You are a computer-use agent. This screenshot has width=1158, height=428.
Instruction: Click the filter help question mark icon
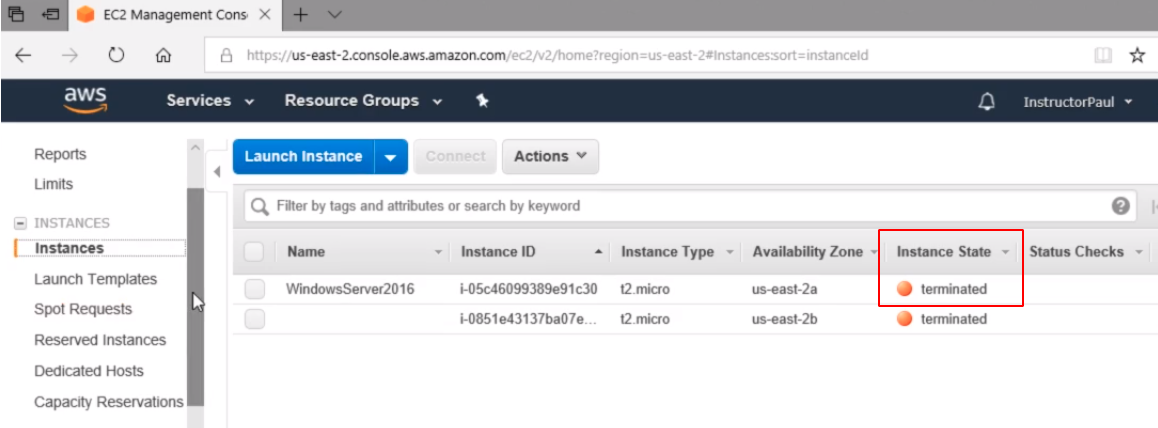[1121, 206]
